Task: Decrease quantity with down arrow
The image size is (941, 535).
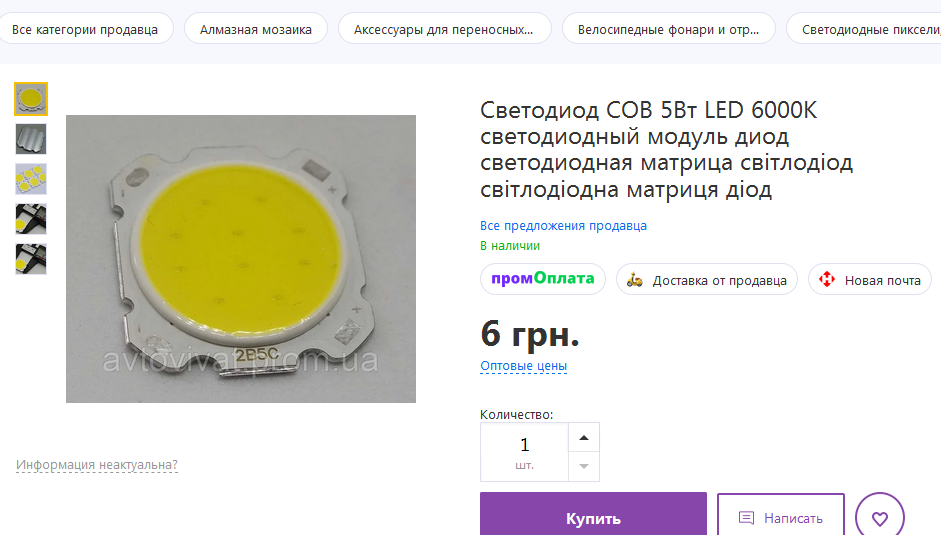Action: click(584, 467)
